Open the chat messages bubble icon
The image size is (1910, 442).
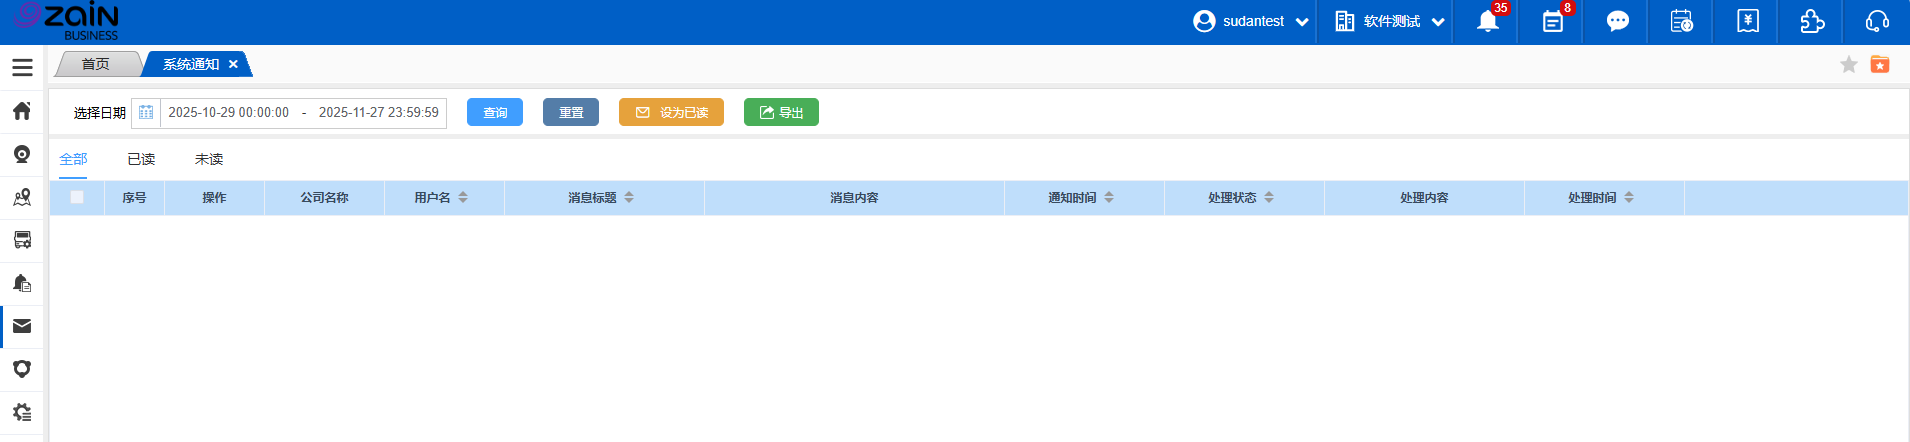point(1617,22)
